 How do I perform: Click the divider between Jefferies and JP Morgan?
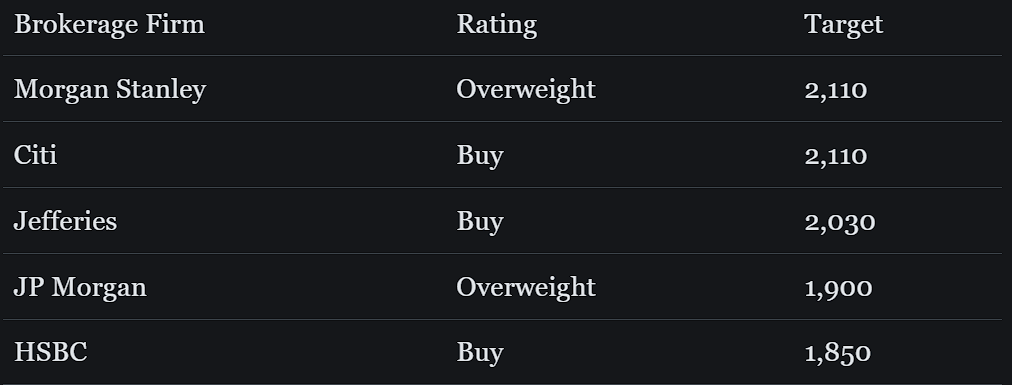502,253
